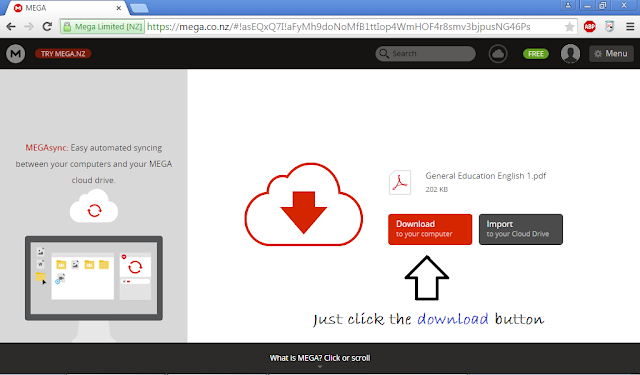The height and width of the screenshot is (375, 640).
Task: Click the magnifier icon in the search box
Action: click(384, 53)
